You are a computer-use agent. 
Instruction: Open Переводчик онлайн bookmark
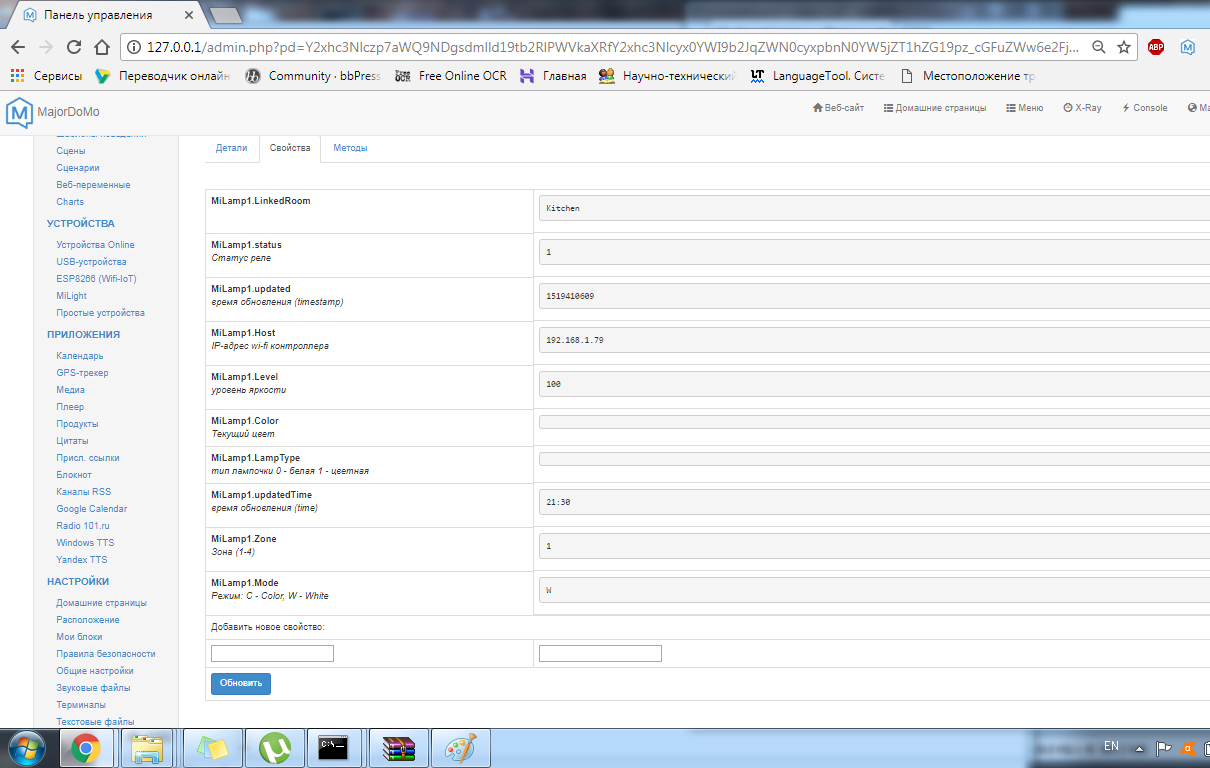(163, 76)
